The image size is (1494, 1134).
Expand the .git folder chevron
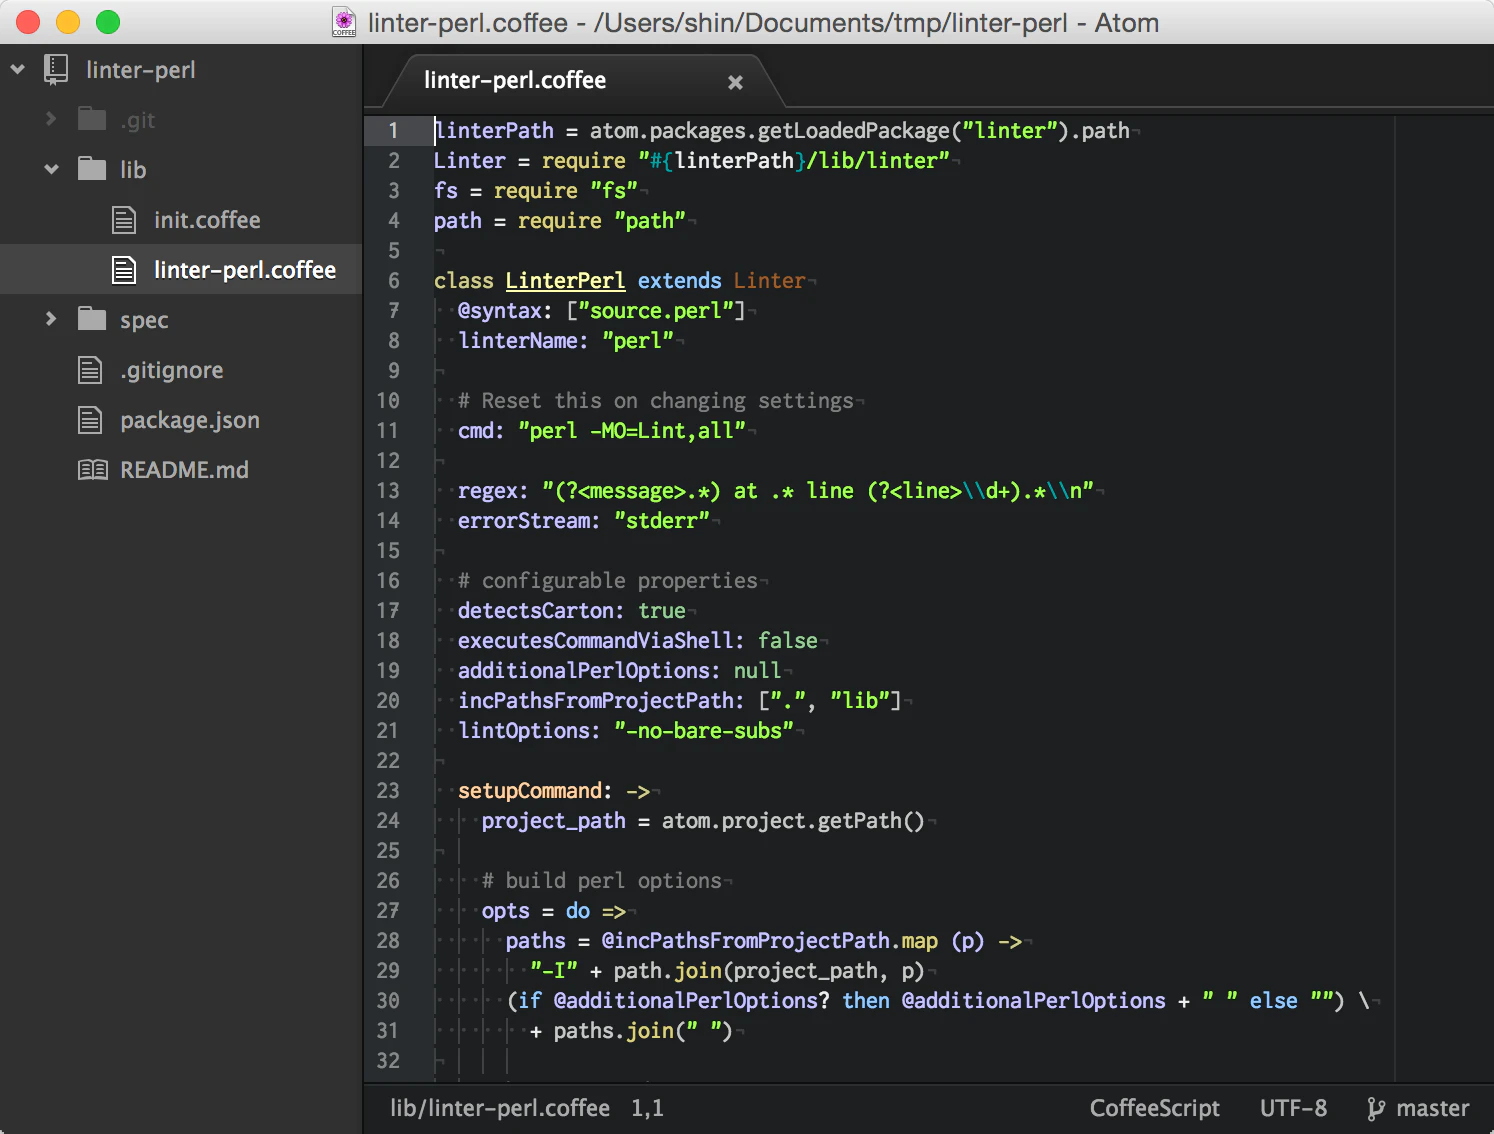(51, 120)
